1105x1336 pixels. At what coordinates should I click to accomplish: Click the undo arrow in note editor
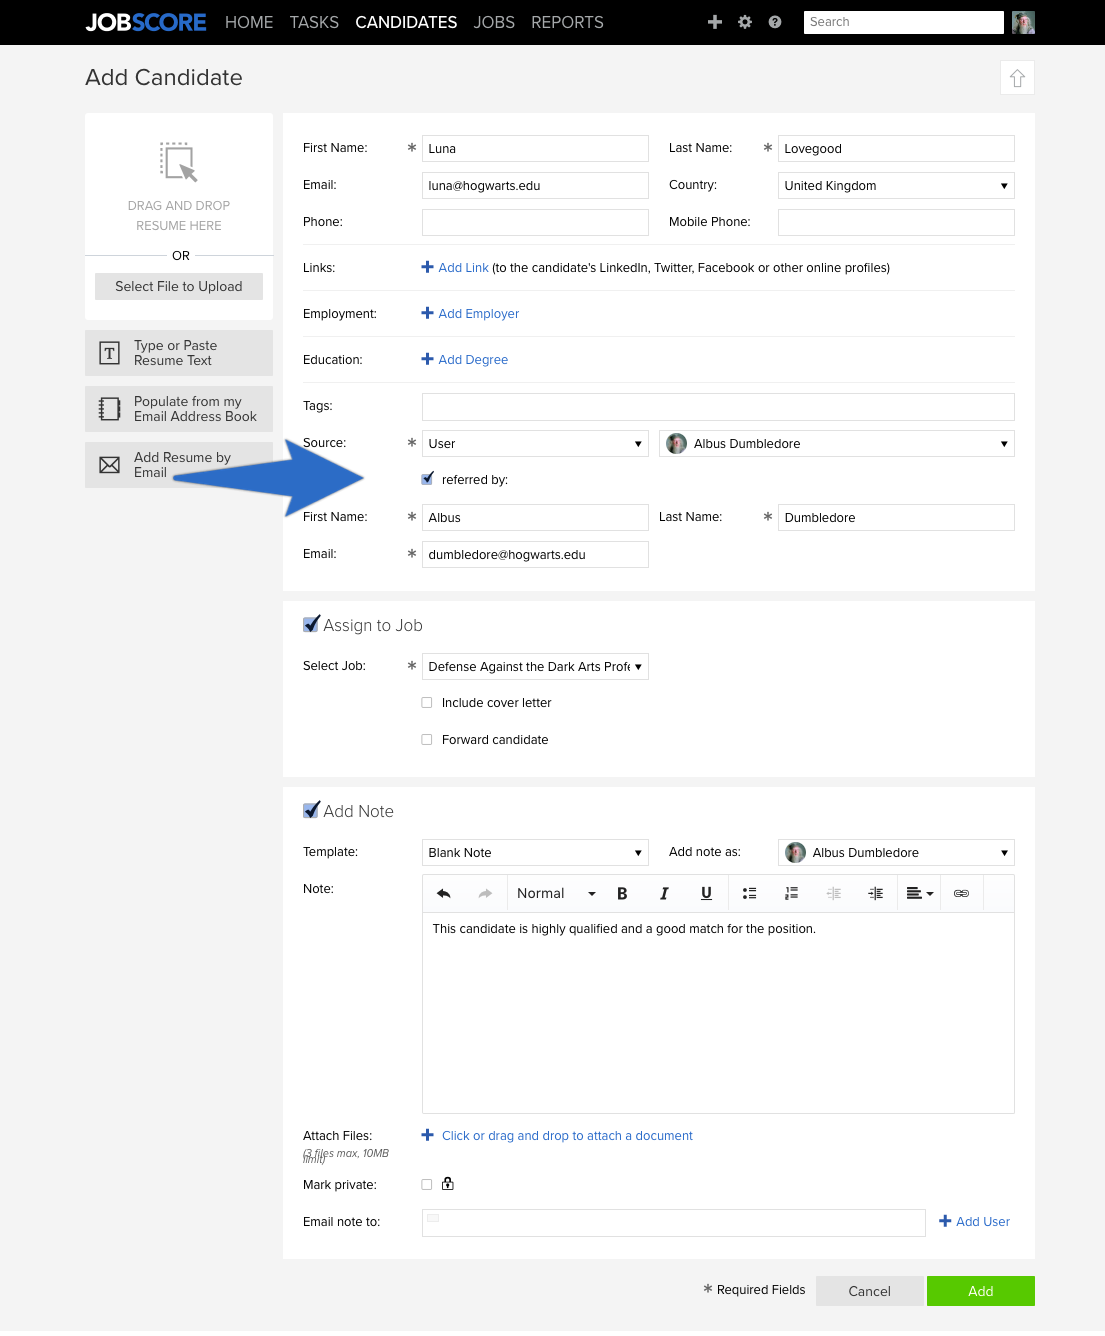tap(444, 893)
